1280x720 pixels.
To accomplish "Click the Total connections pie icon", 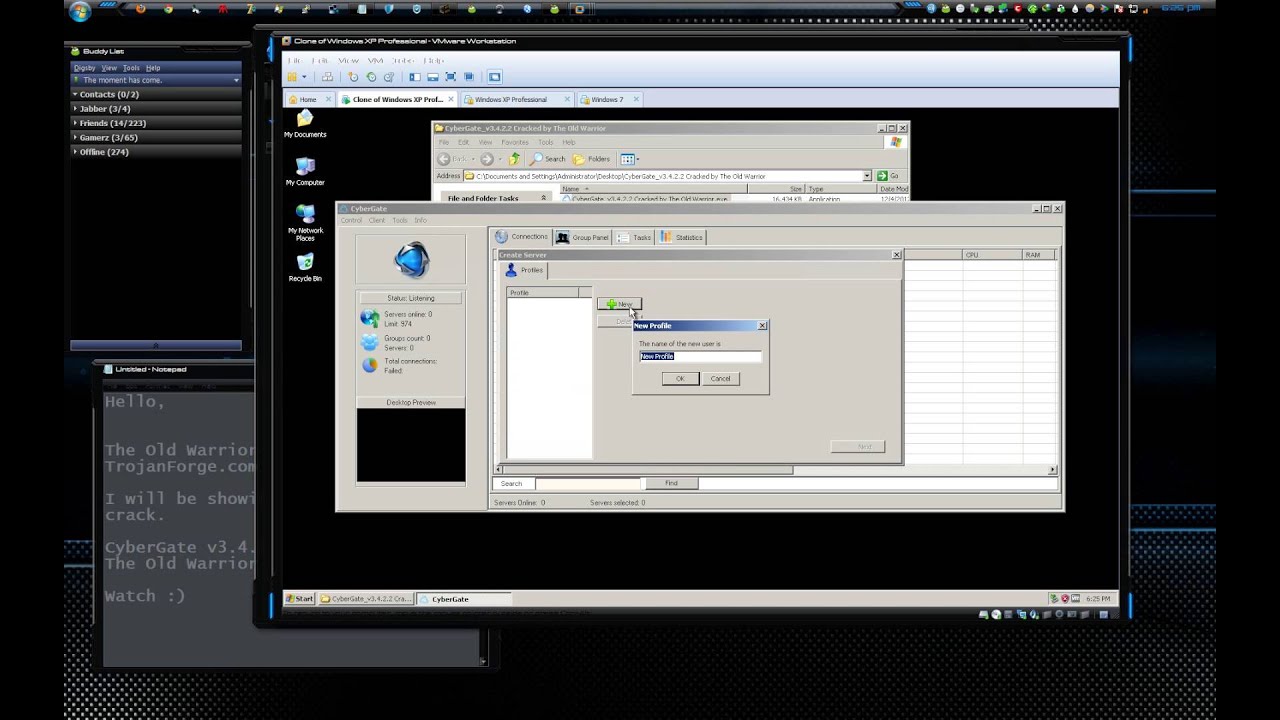I will pyautogui.click(x=370, y=365).
